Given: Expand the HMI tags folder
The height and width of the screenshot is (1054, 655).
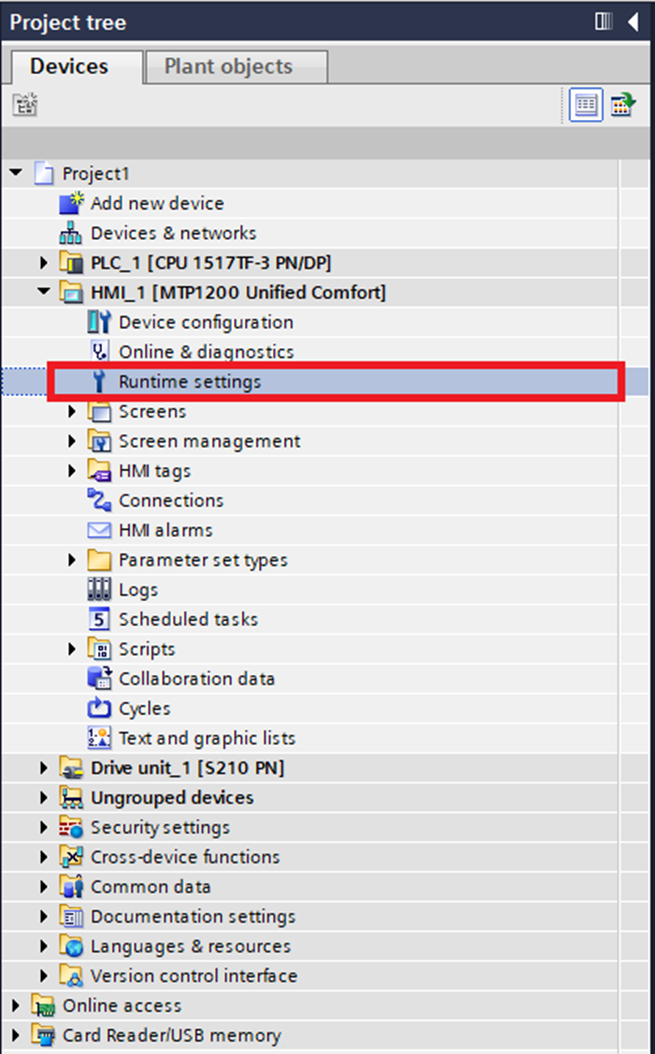Looking at the screenshot, I should (72, 471).
